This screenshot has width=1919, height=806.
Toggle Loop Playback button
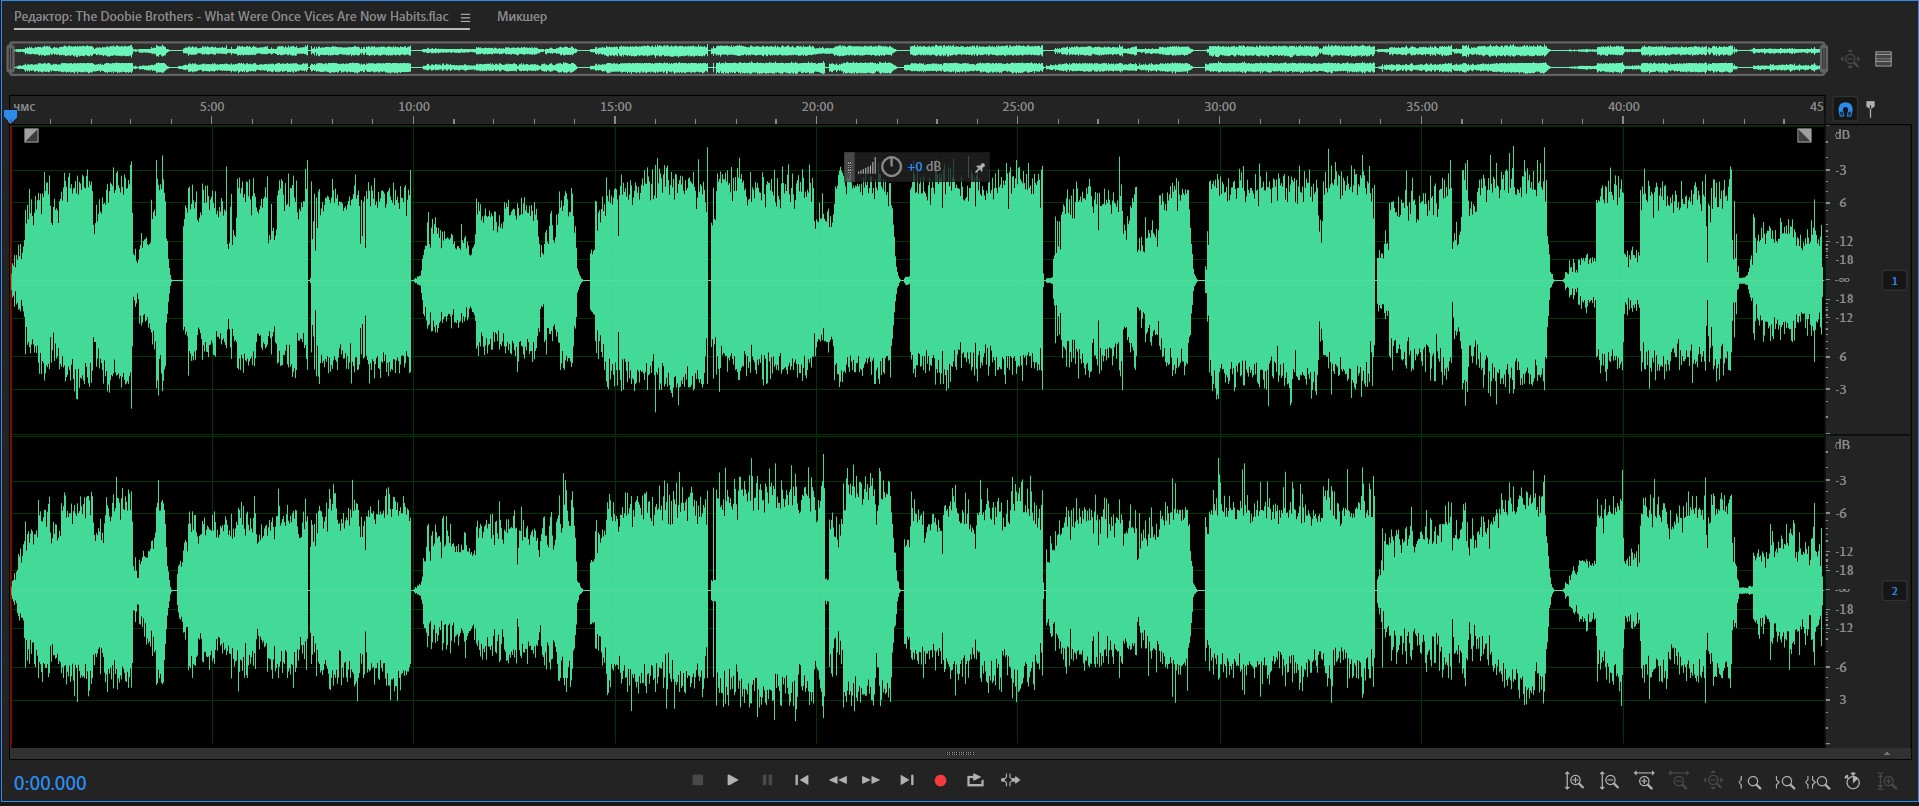(975, 780)
